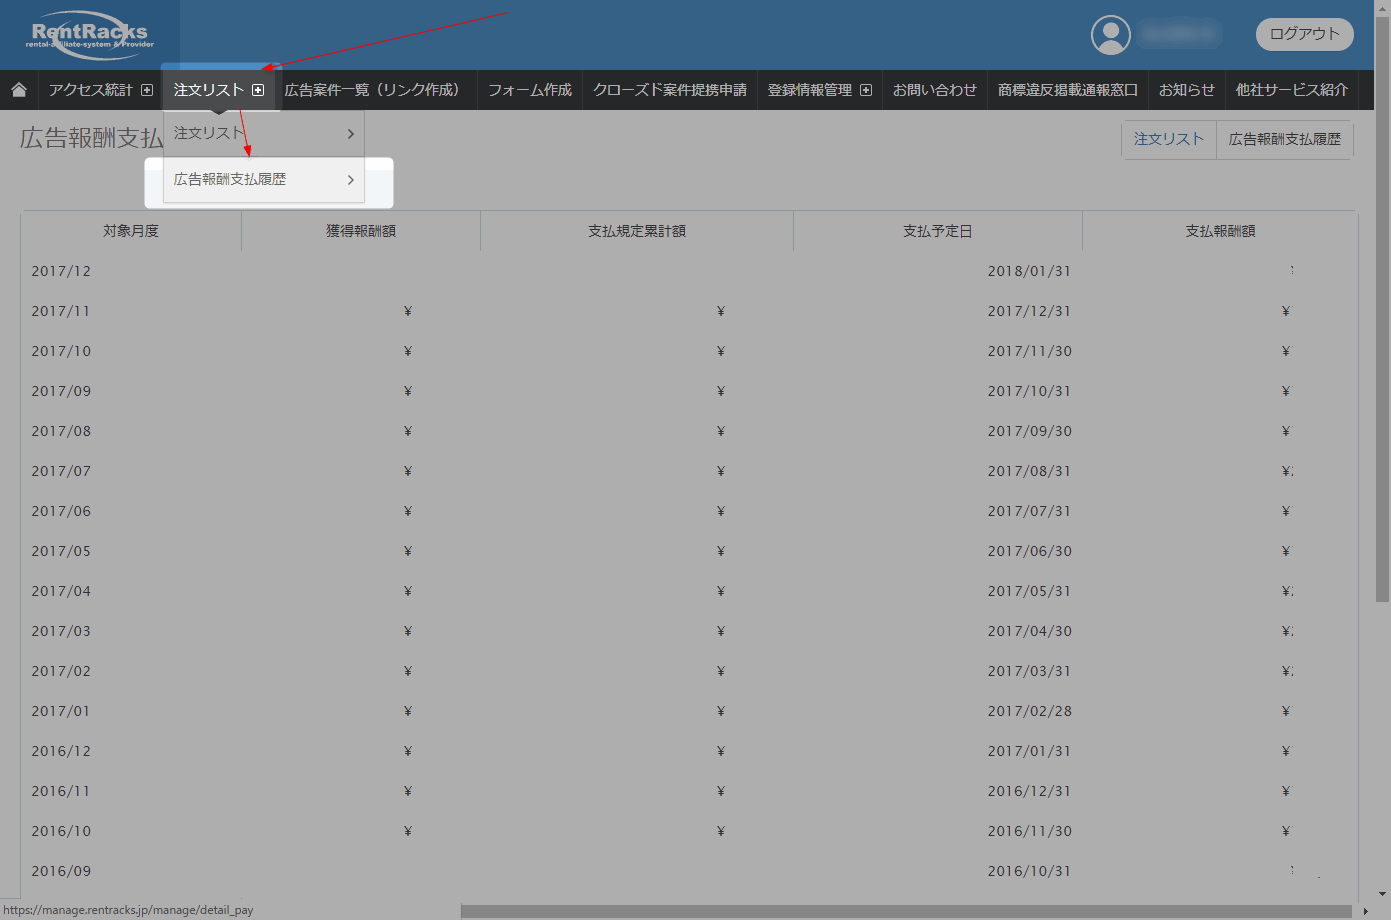Open the アクセス統計 menu
The image size is (1391, 920).
tap(91, 90)
